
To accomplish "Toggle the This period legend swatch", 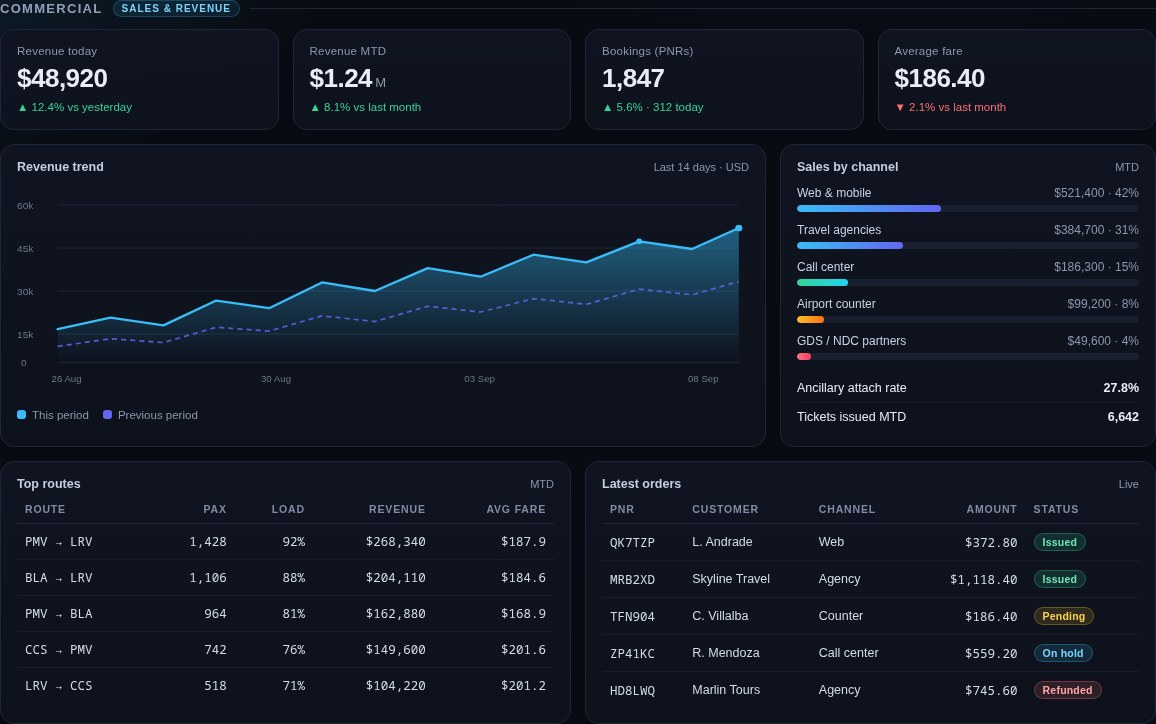I will [21, 415].
